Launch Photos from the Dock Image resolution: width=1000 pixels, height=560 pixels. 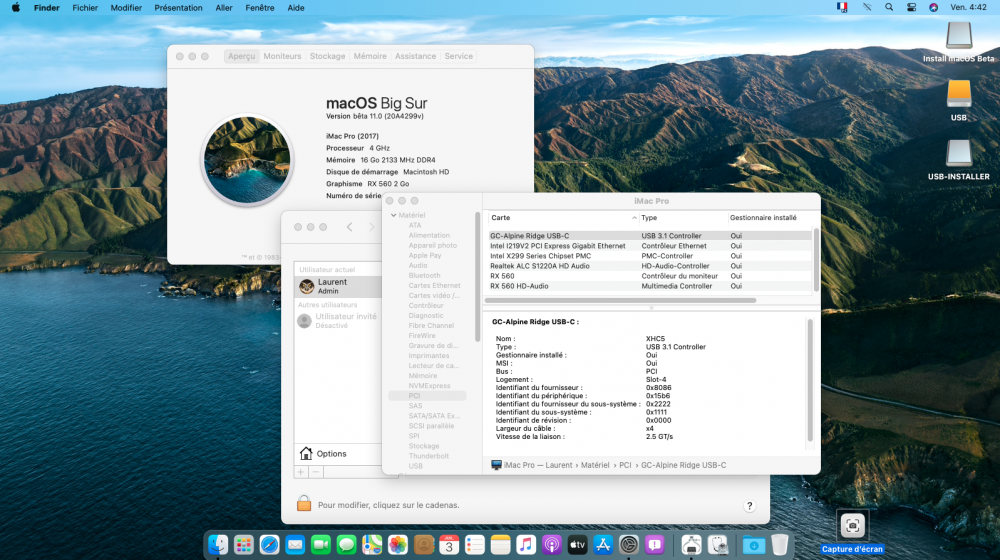(397, 545)
